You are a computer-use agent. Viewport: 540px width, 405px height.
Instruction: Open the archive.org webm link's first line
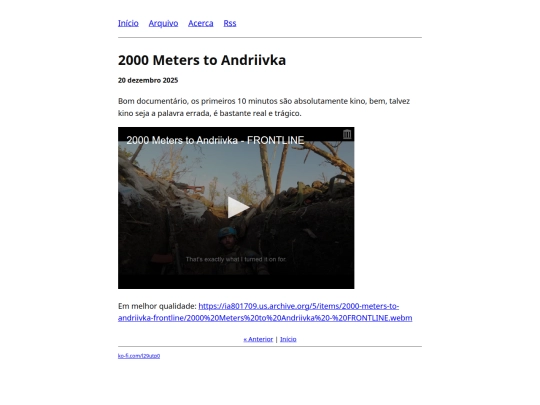[299, 306]
